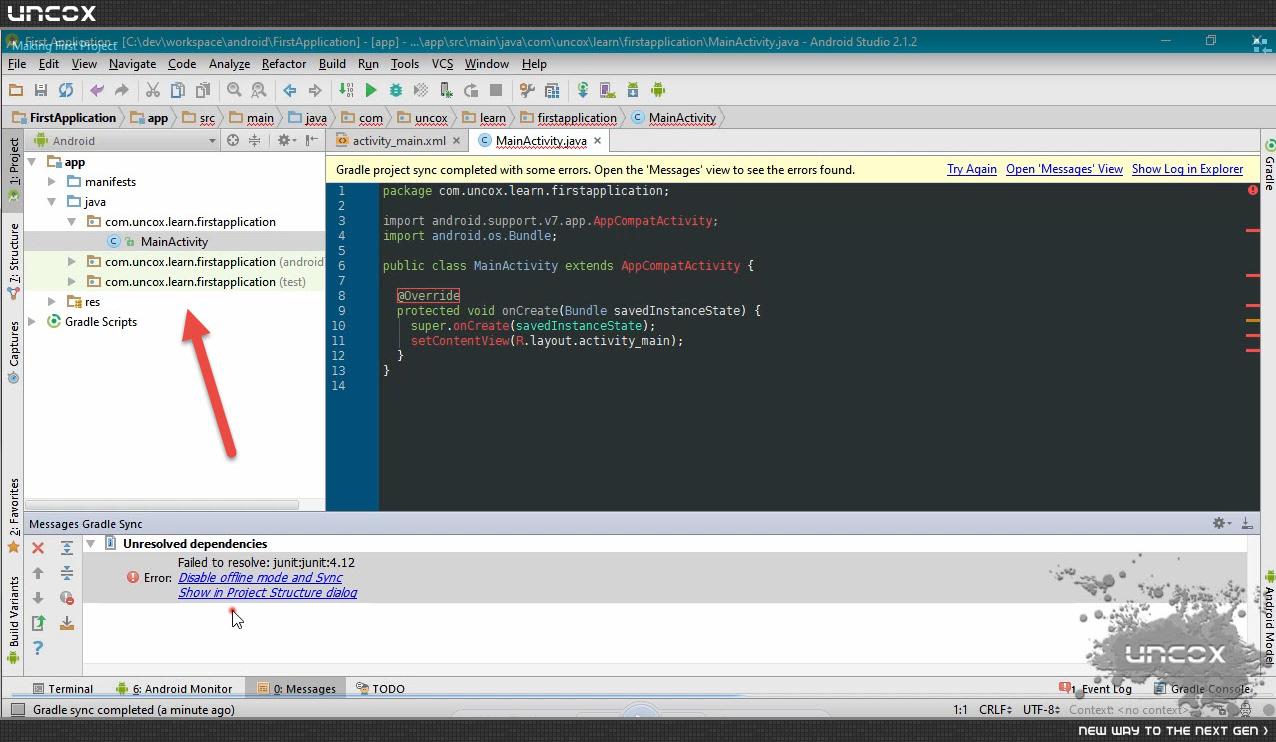The image size is (1276, 742).
Task: Open the Terminal tool window
Action: 62,689
